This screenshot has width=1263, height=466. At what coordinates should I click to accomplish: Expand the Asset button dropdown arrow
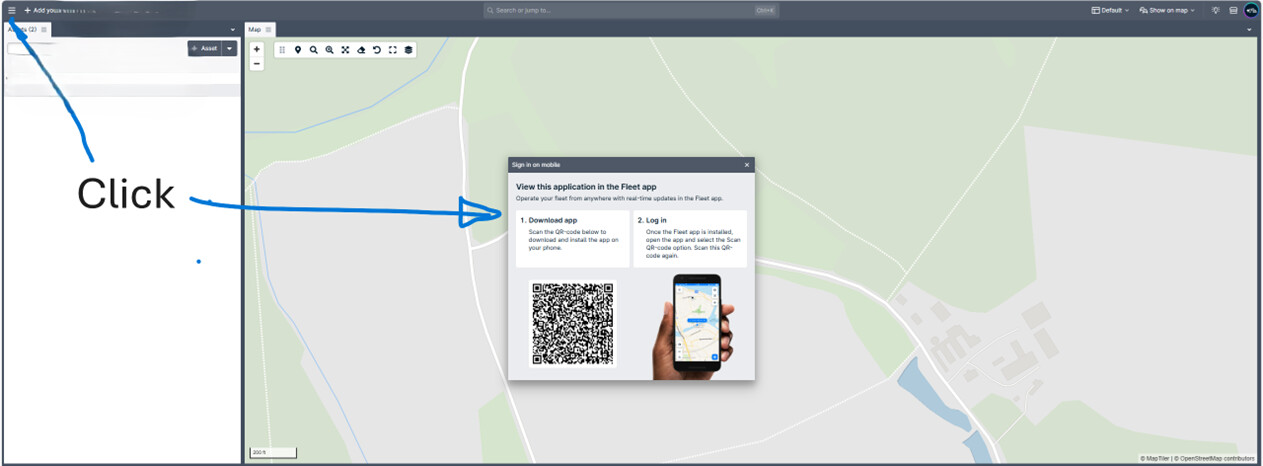[230, 48]
